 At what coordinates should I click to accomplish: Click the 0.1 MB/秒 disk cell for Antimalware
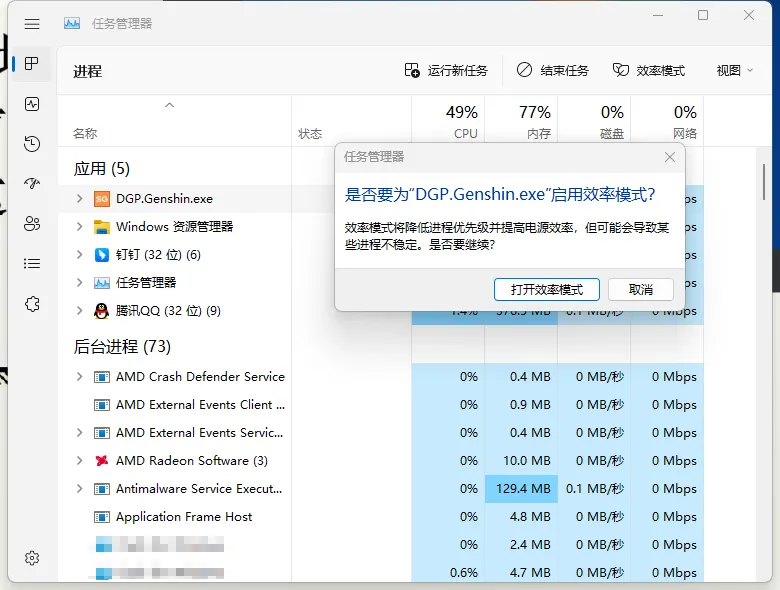594,489
